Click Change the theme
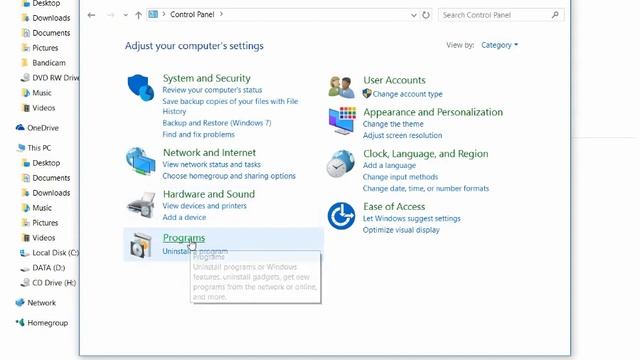The image size is (640, 360). coord(393,124)
